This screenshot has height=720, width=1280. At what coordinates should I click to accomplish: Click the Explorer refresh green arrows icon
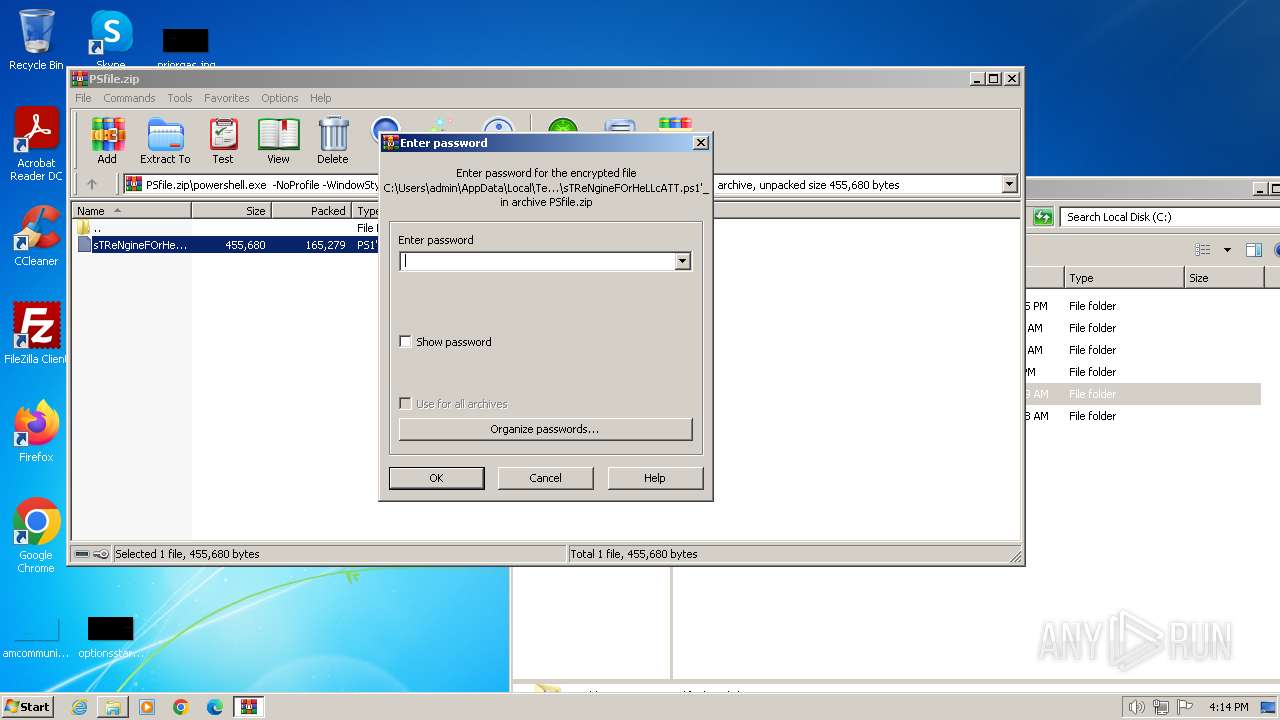tap(1043, 217)
